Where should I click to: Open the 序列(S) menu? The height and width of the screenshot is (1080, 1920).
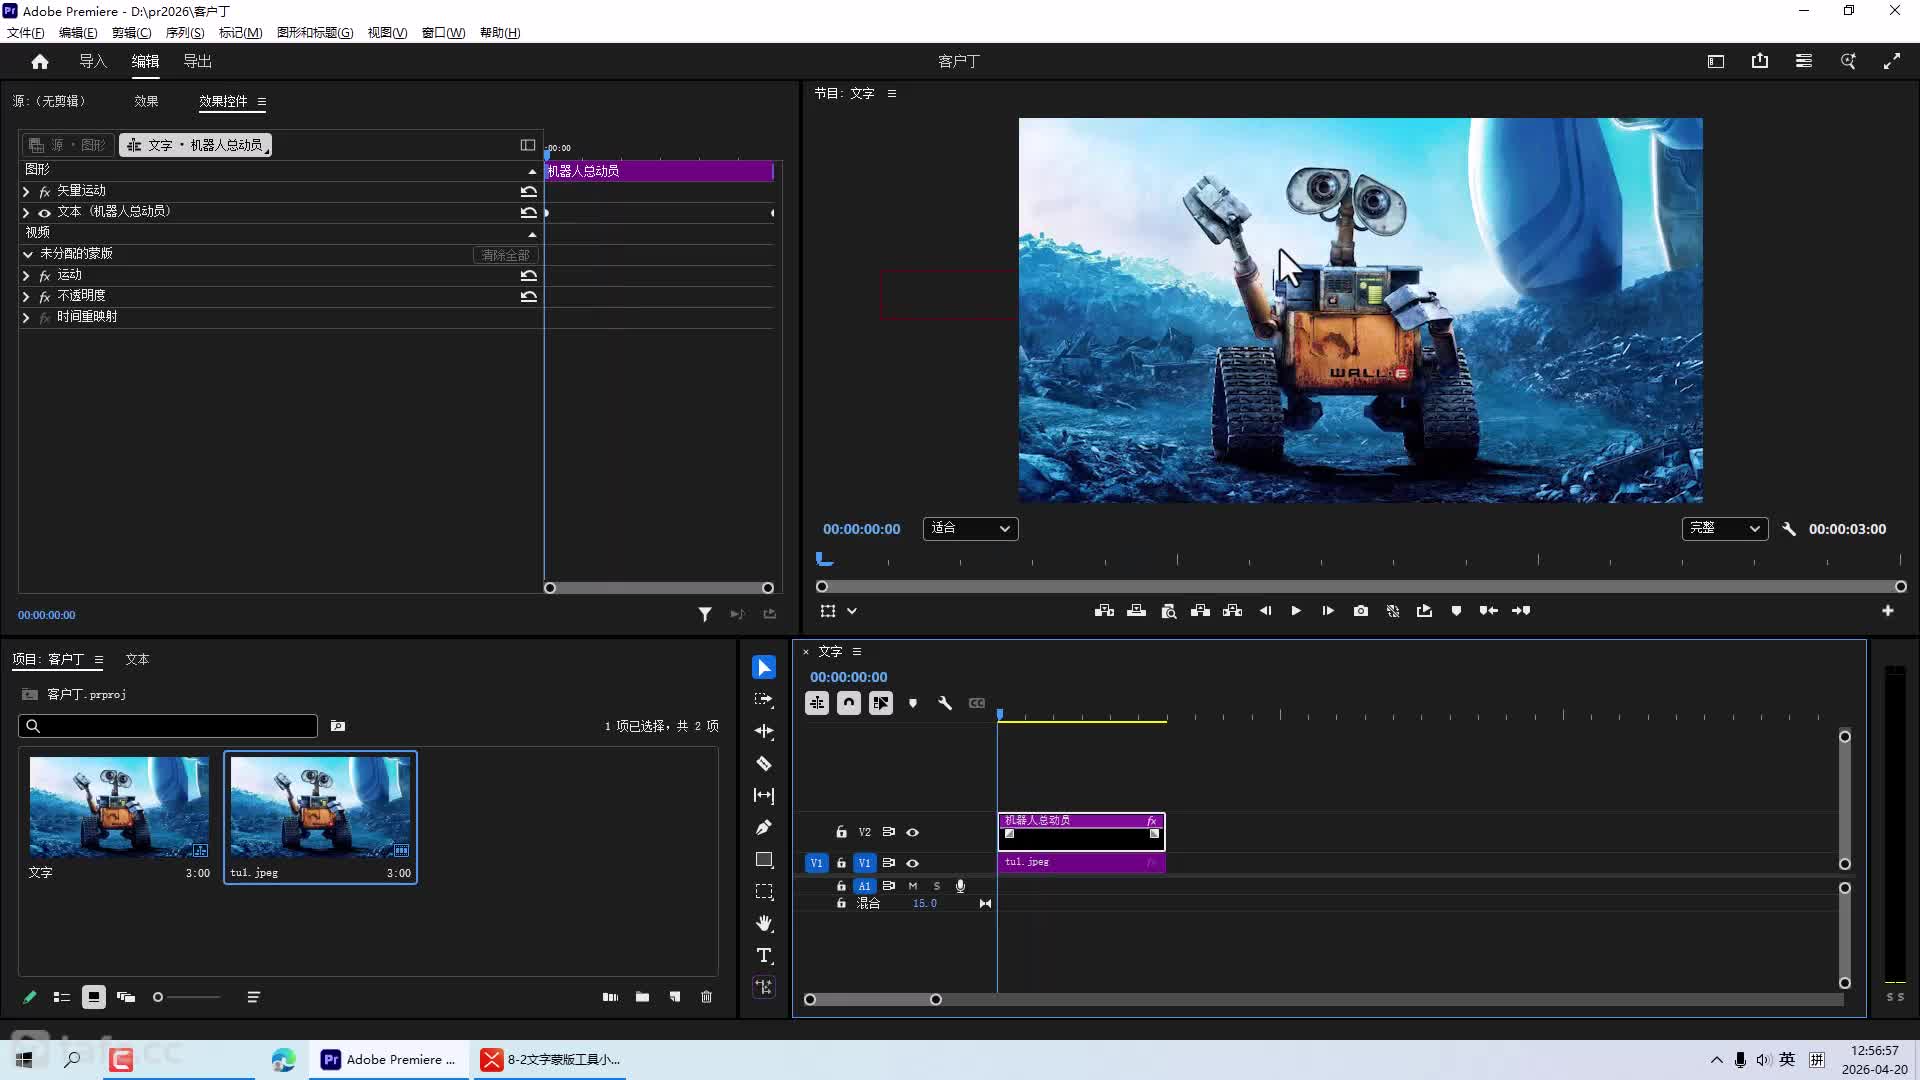point(185,33)
